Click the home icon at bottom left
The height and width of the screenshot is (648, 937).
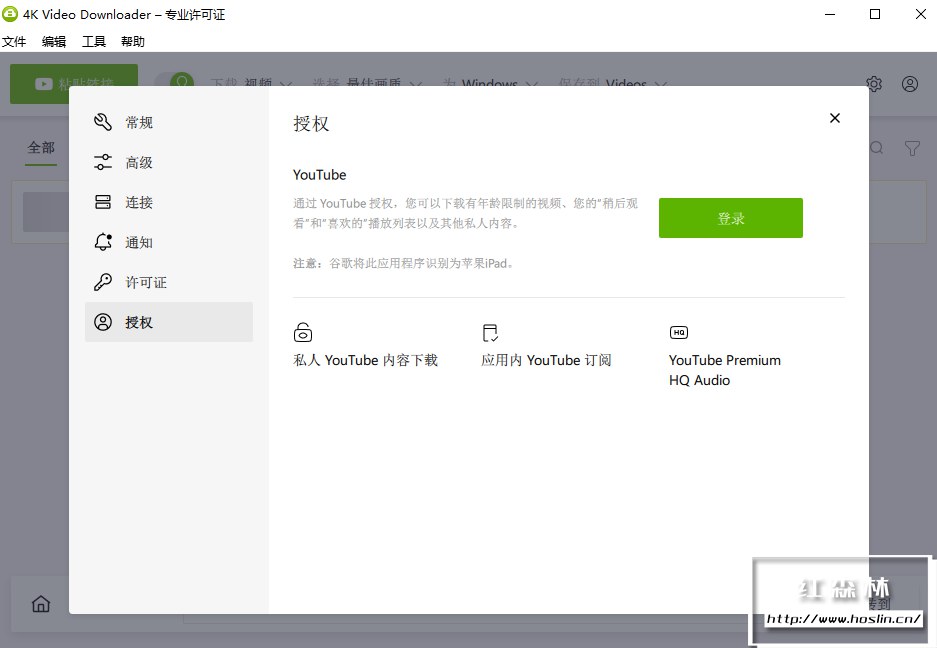pyautogui.click(x=41, y=603)
